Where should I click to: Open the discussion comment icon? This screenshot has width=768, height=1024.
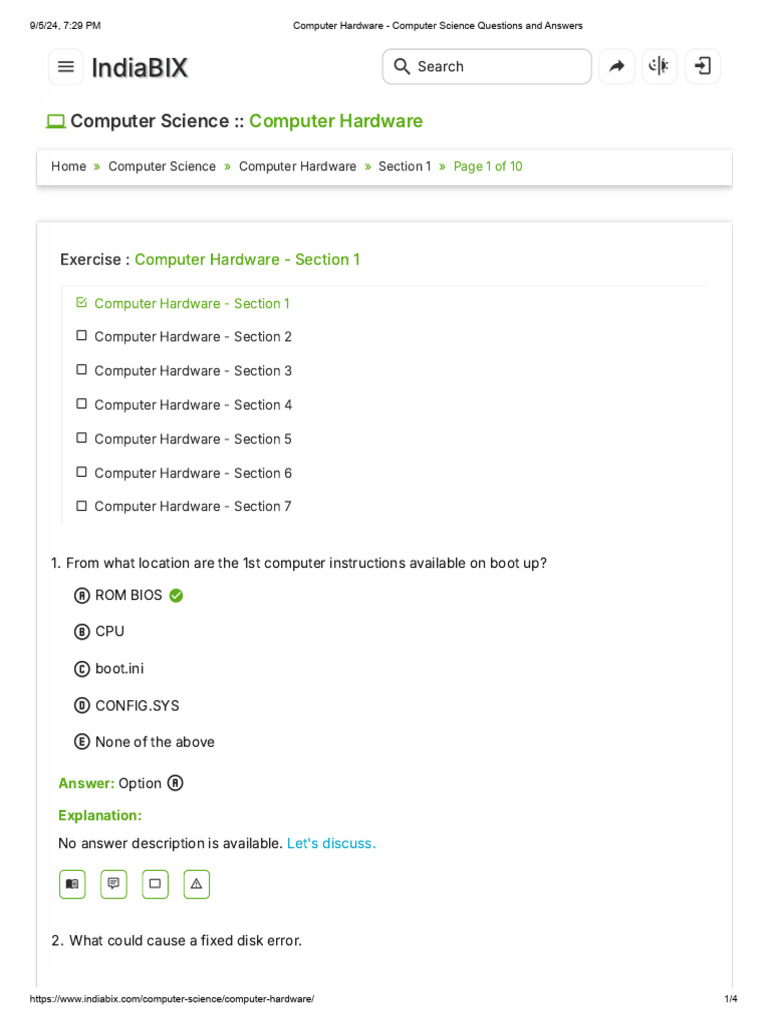(114, 884)
